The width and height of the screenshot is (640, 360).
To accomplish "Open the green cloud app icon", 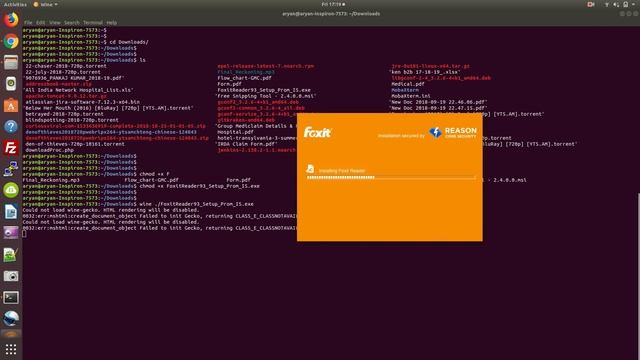I will [11, 190].
